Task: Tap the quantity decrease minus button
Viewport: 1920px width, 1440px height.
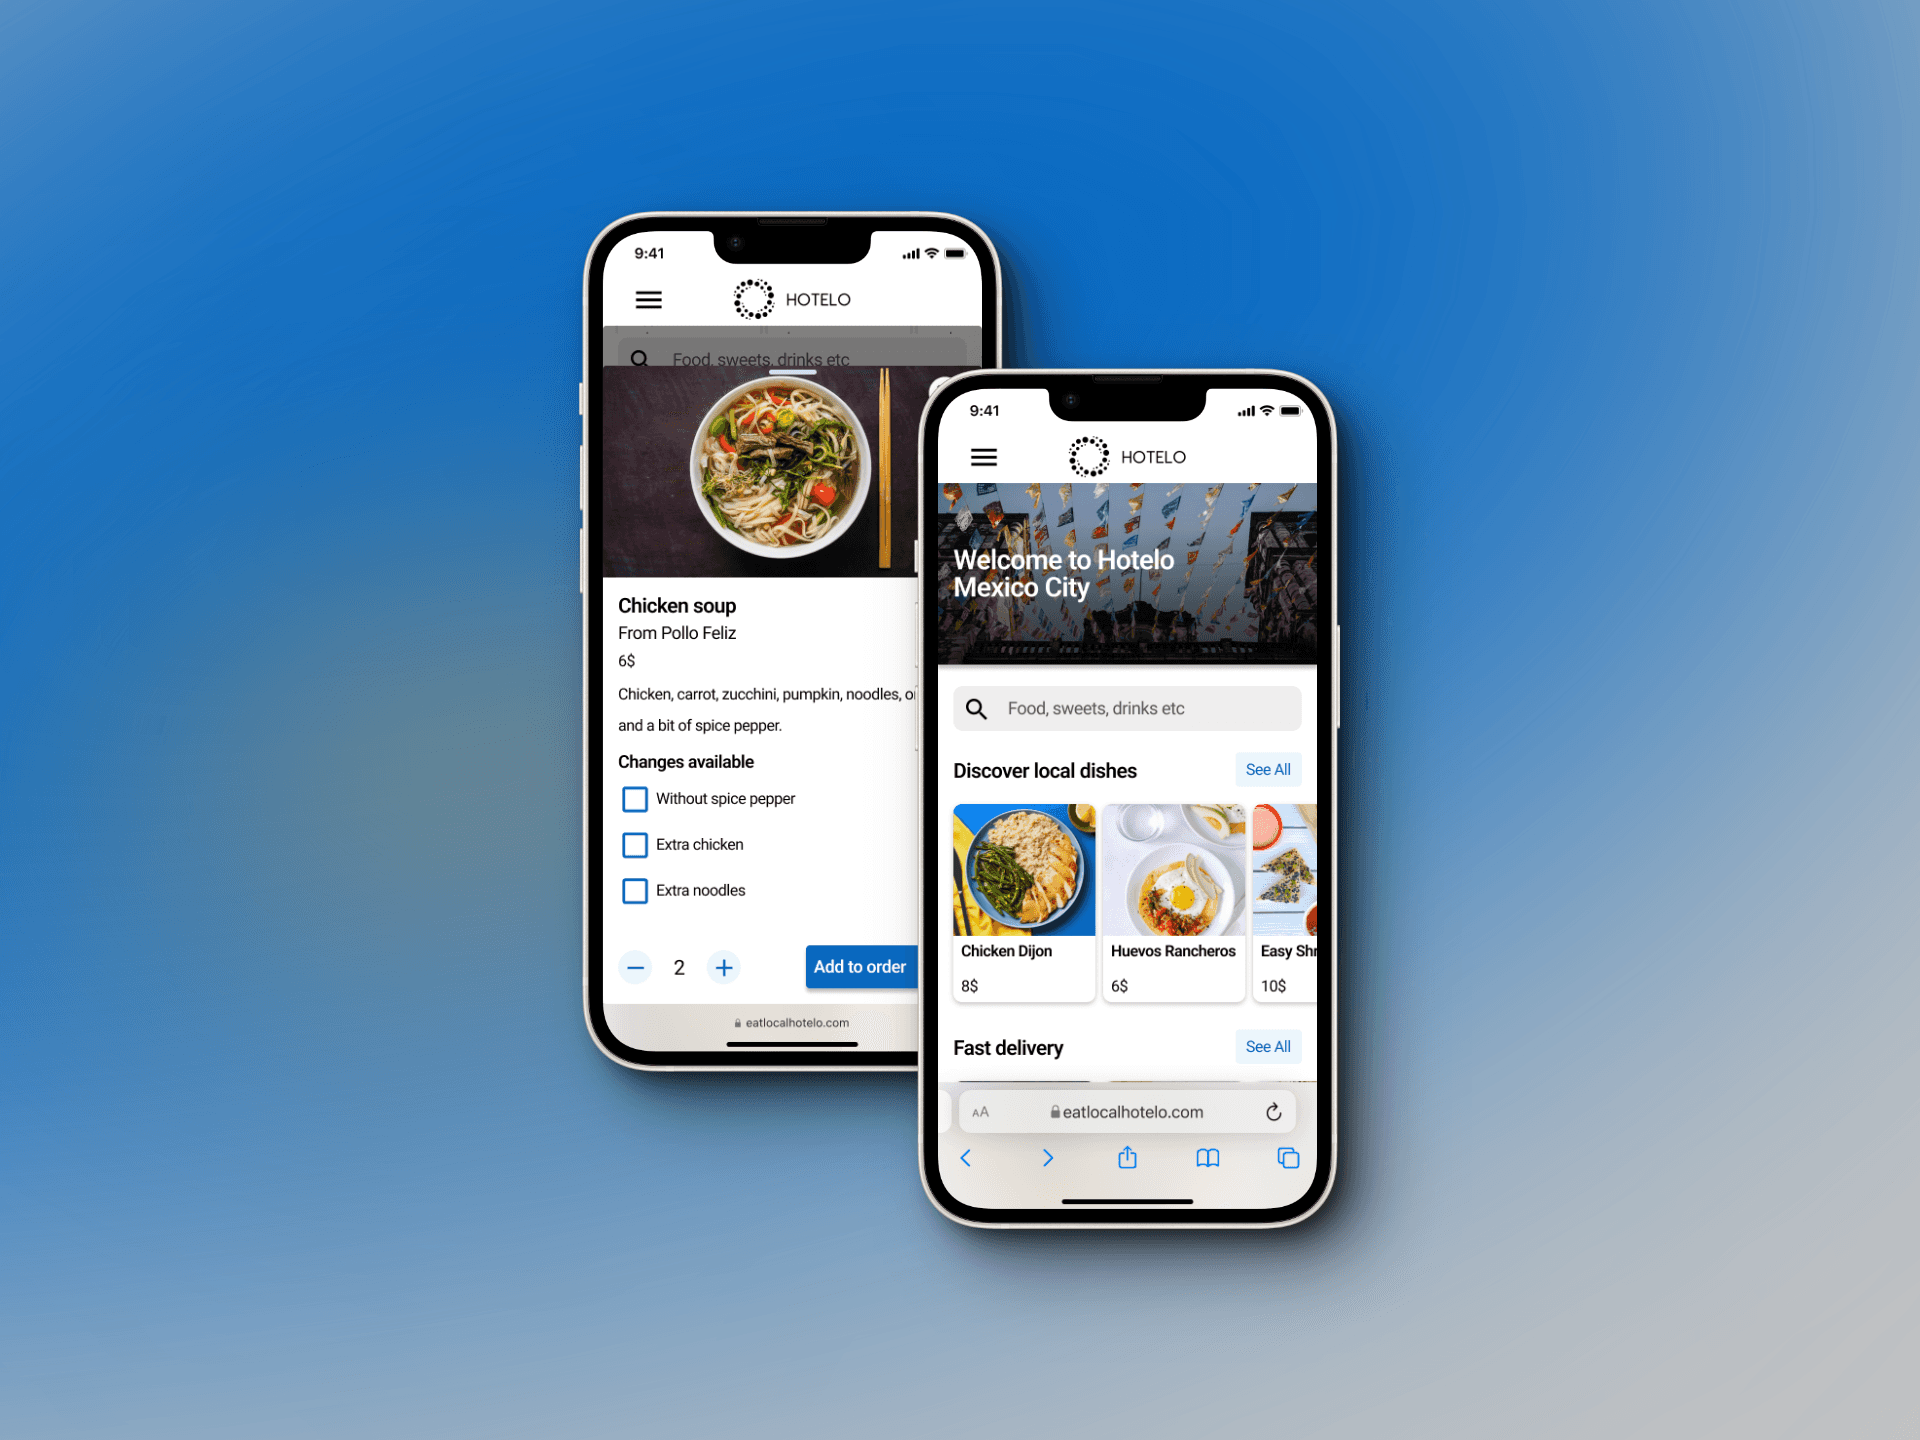Action: [x=635, y=967]
